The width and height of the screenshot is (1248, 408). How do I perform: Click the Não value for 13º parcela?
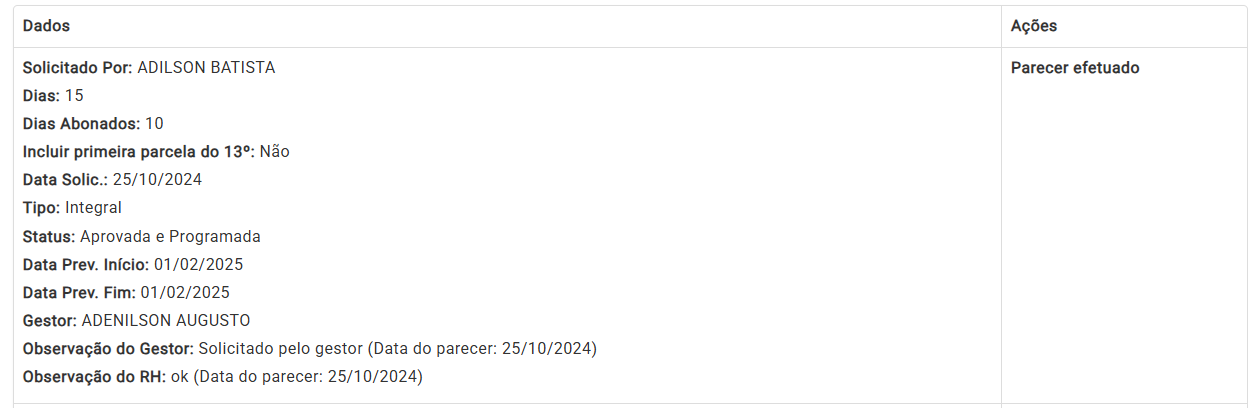(275, 152)
